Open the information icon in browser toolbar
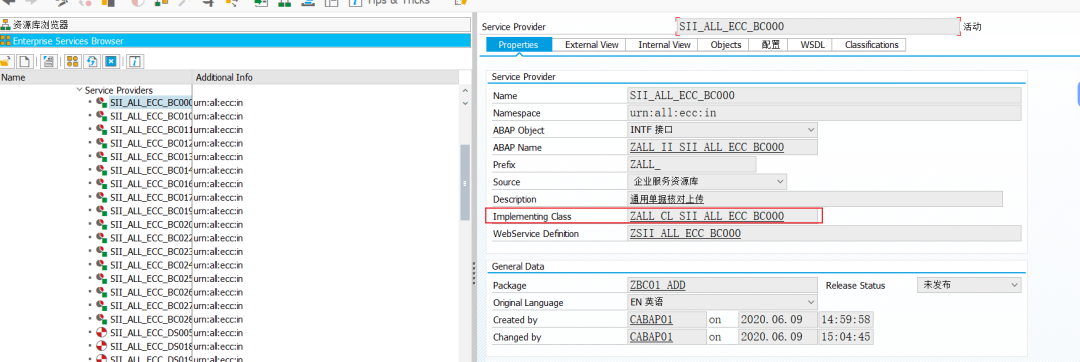This screenshot has height=362, width=1080. click(135, 61)
